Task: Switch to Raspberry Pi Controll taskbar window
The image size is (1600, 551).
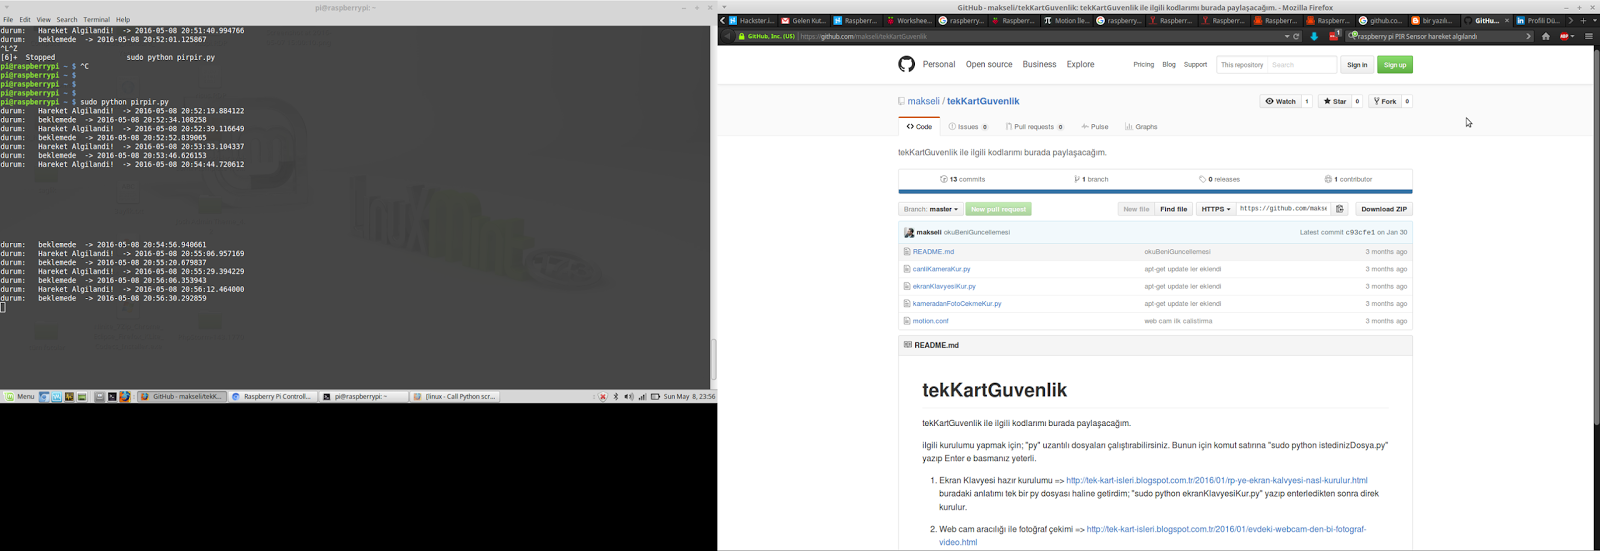Action: [x=272, y=397]
